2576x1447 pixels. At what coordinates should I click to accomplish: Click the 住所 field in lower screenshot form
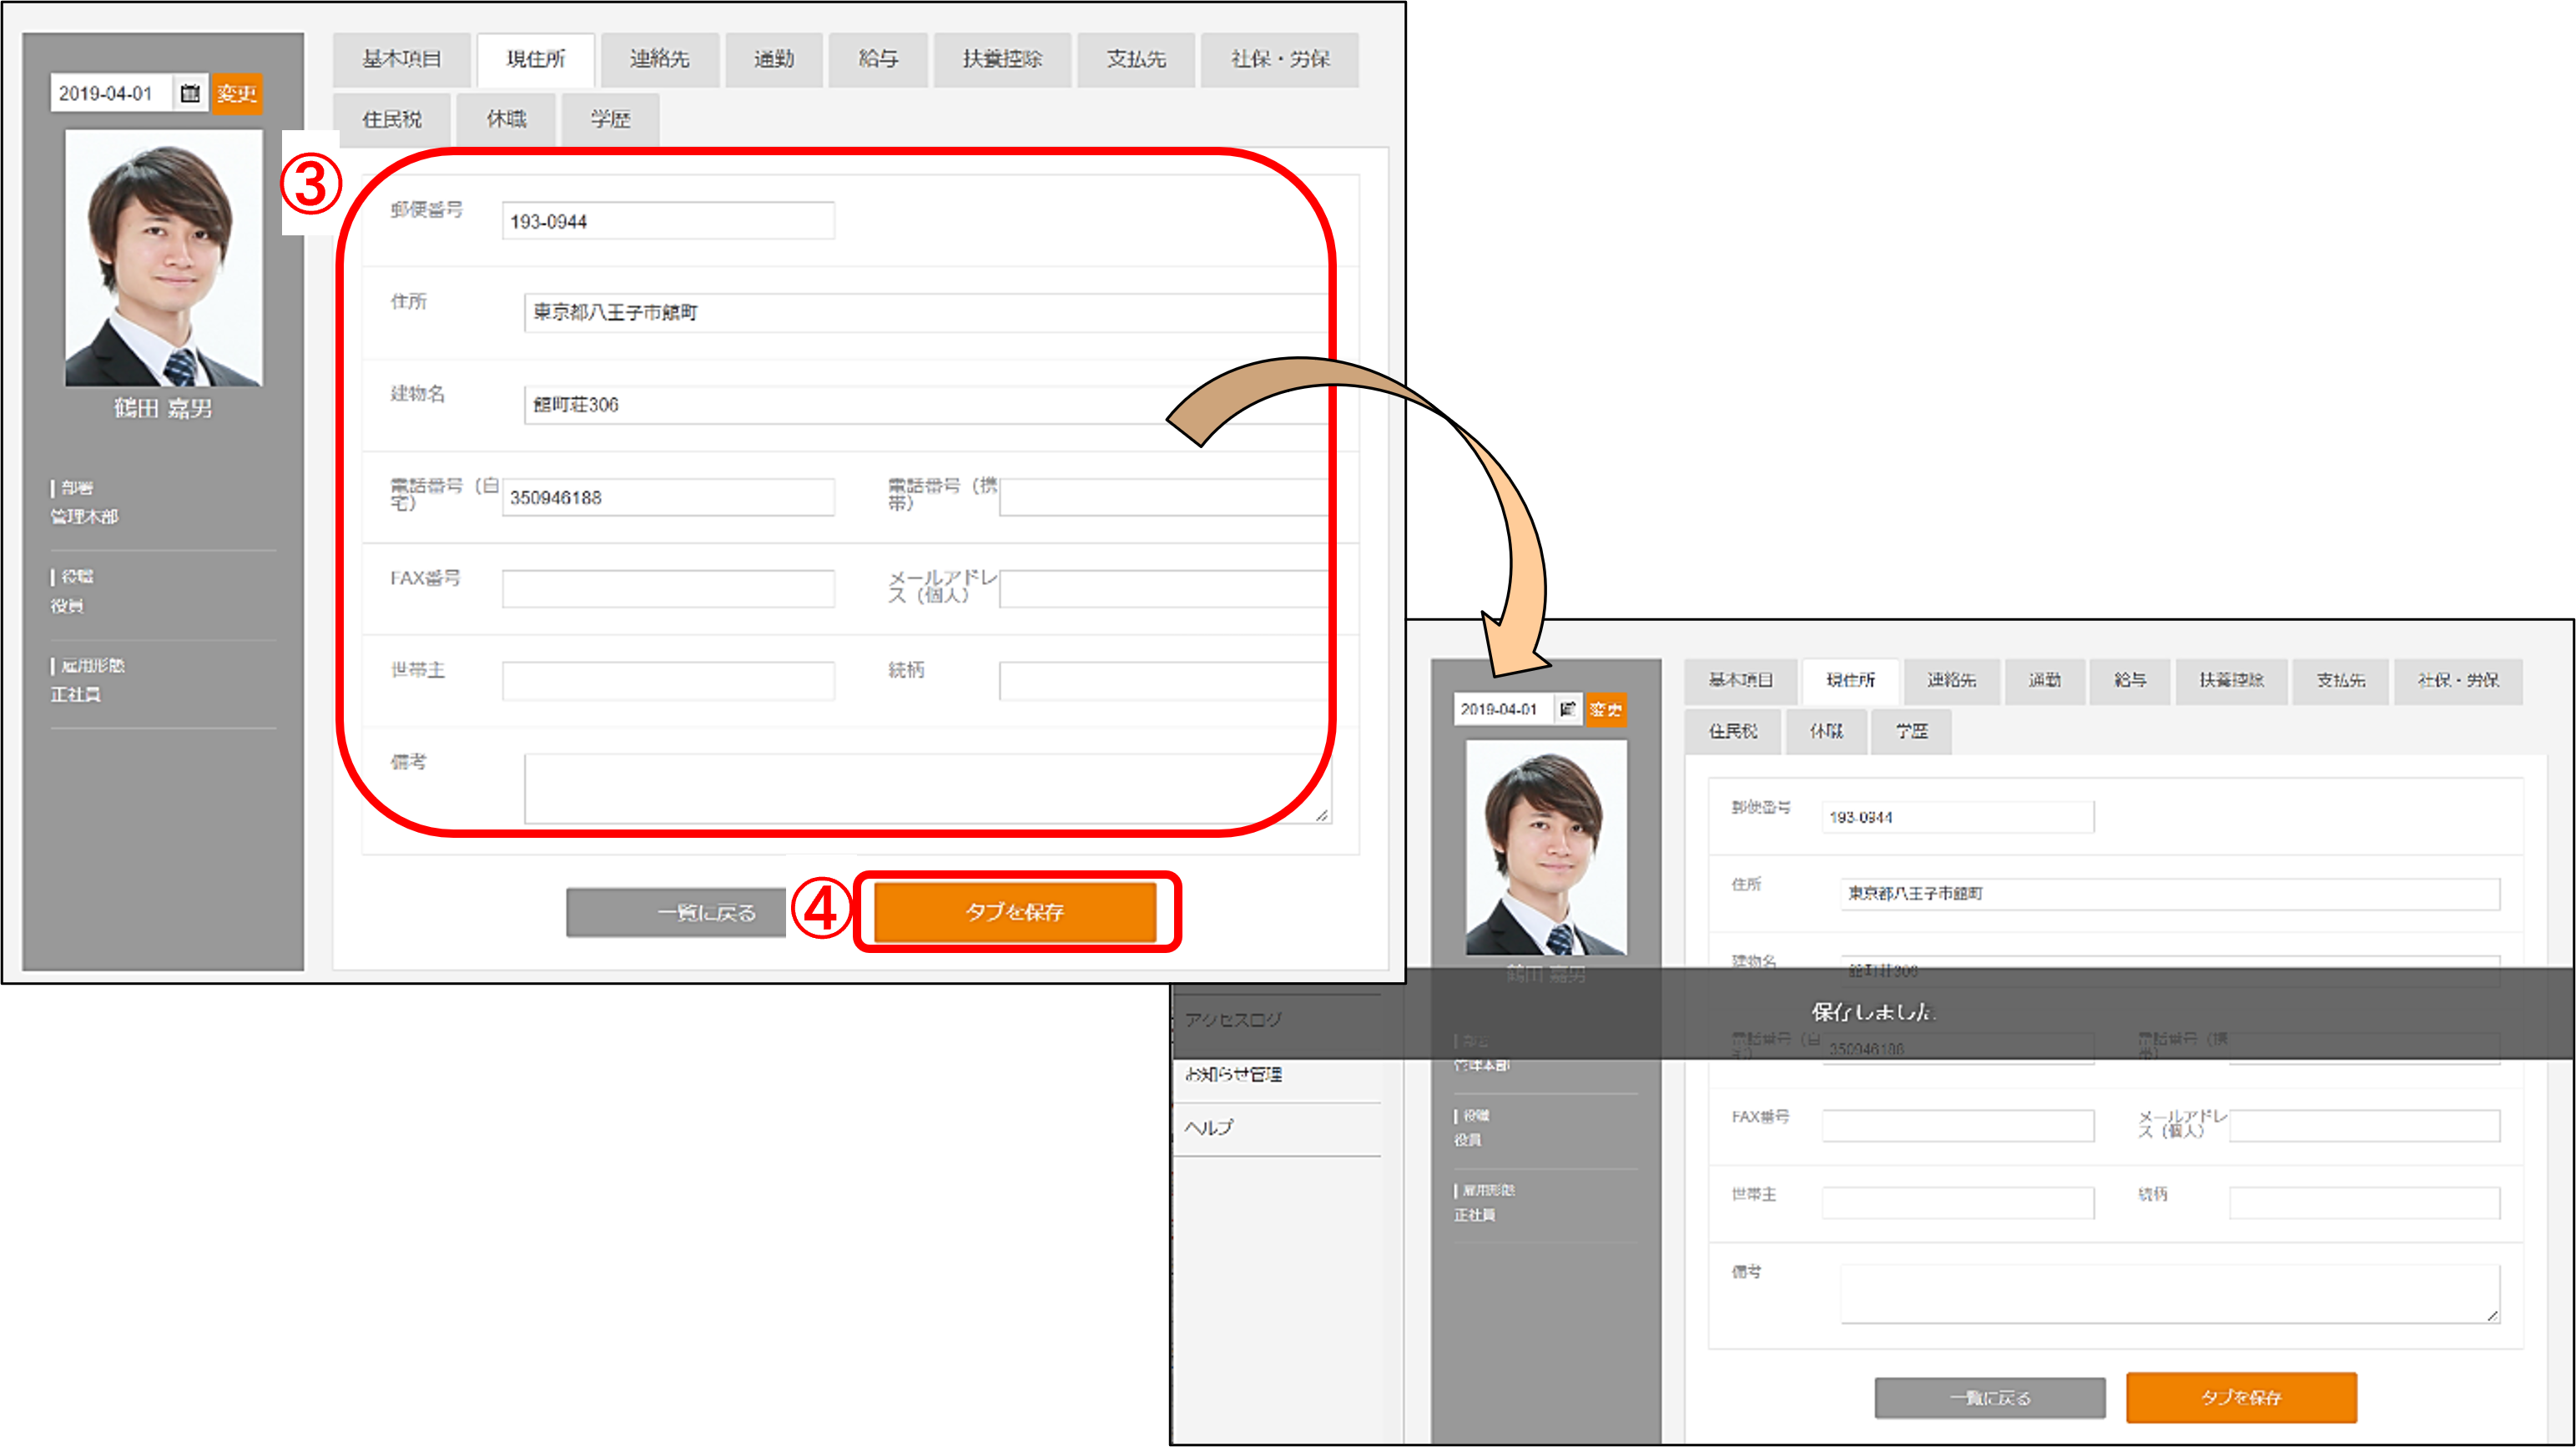[x=2170, y=894]
